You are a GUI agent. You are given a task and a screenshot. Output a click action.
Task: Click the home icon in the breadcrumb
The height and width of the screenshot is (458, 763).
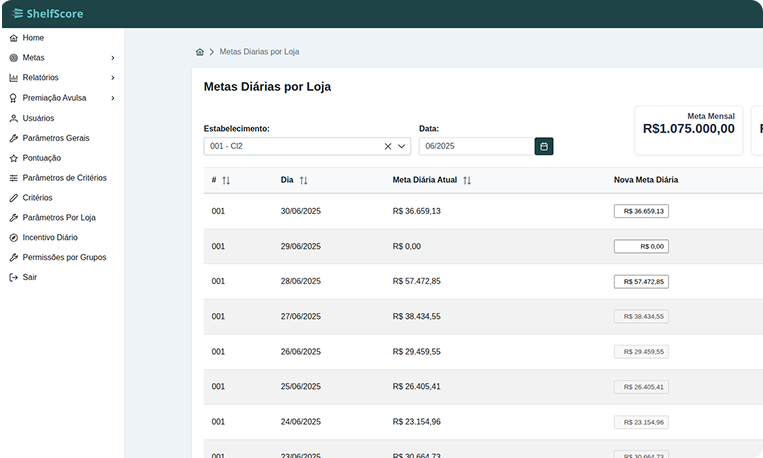pyautogui.click(x=200, y=51)
